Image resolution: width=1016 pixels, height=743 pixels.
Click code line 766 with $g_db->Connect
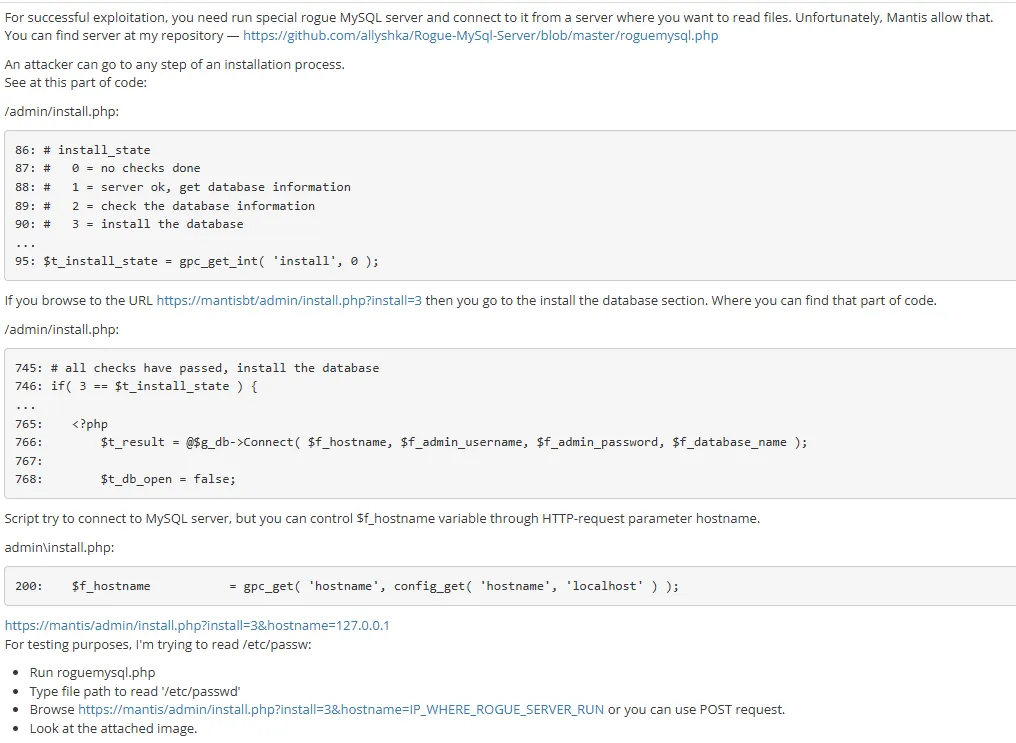click(x=411, y=442)
